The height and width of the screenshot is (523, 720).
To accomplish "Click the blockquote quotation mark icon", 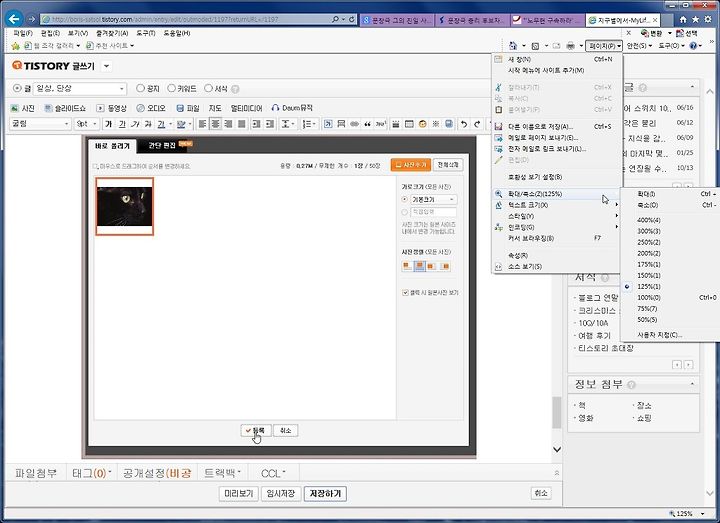I will 367,124.
